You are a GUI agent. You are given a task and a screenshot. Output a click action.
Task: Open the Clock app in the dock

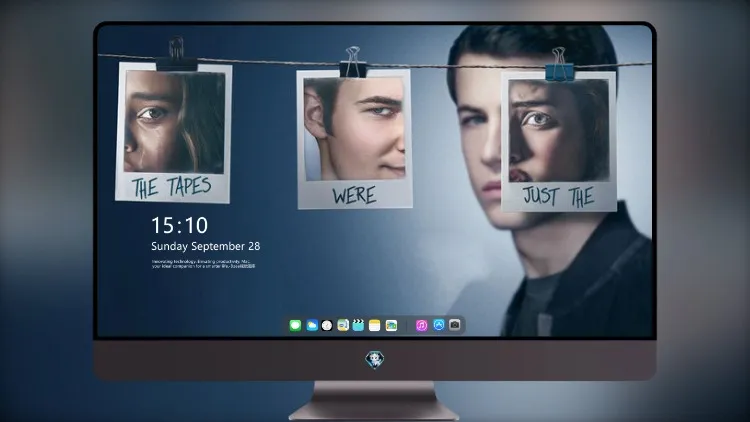point(327,325)
